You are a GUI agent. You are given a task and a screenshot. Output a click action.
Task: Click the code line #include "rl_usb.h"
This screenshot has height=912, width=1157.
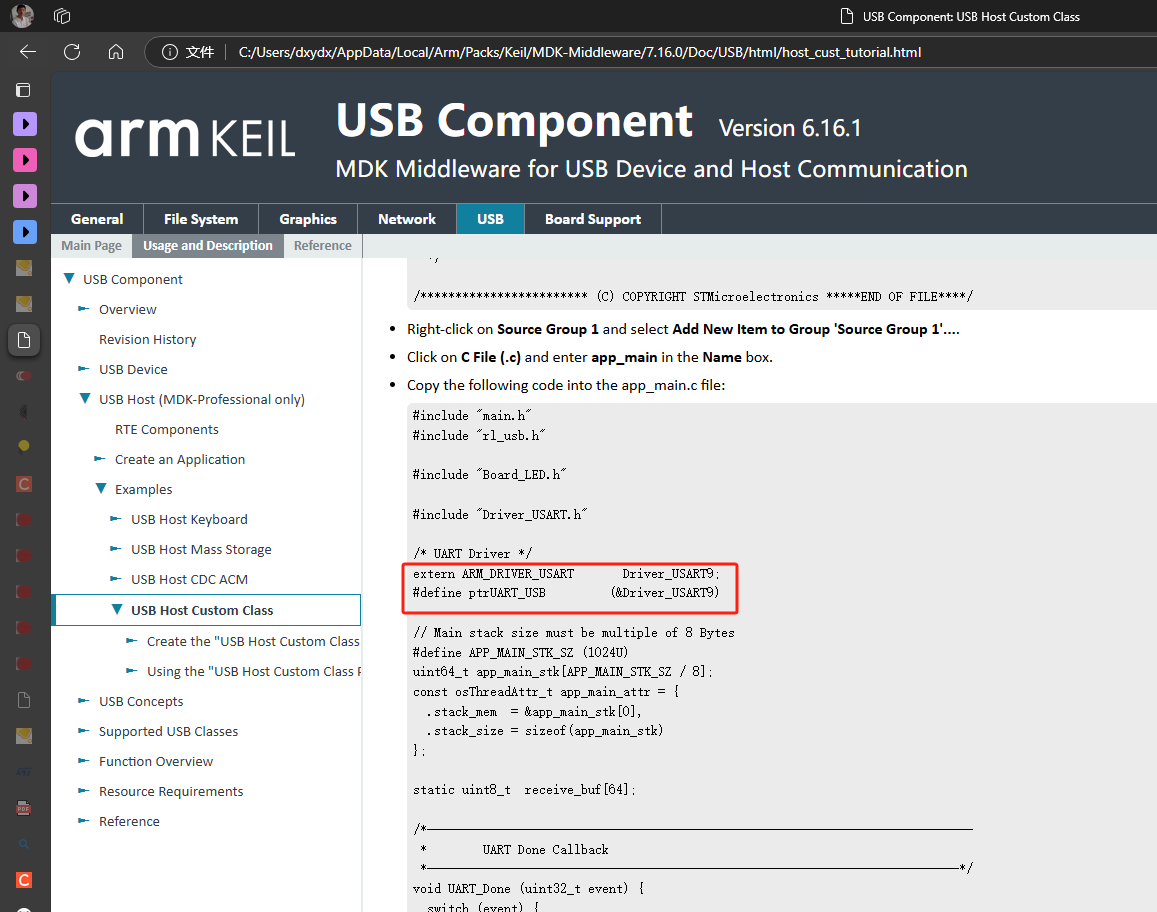478,435
